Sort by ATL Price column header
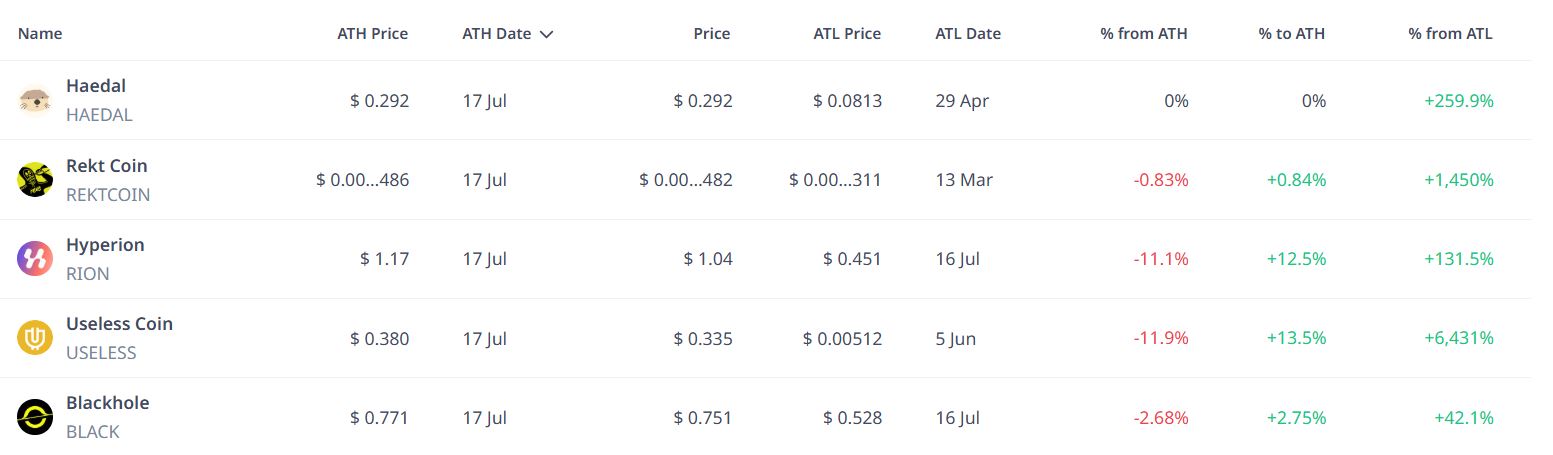The width and height of the screenshot is (1553, 455). (847, 33)
